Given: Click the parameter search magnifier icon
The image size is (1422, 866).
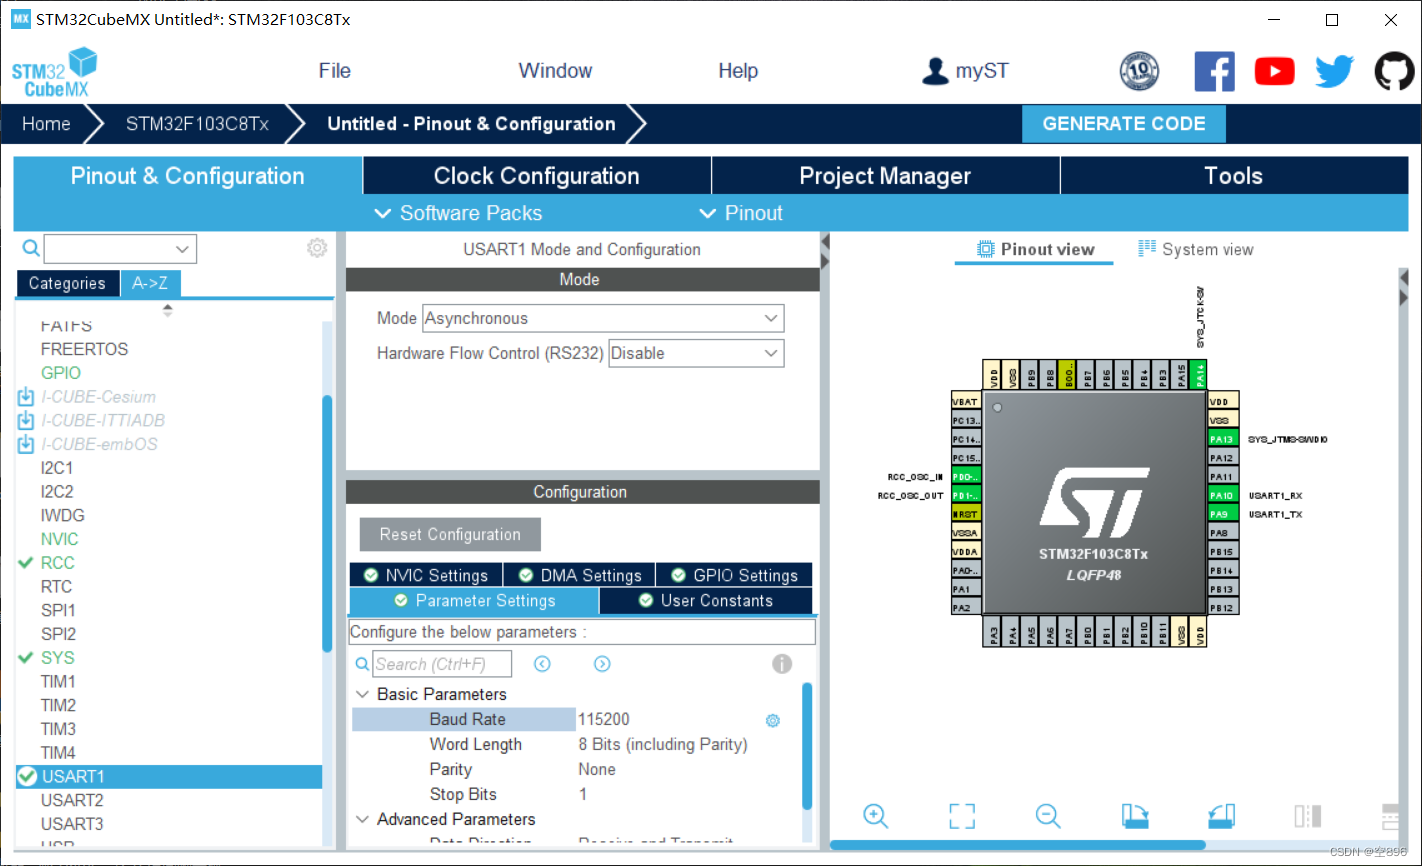Looking at the screenshot, I should coord(363,664).
